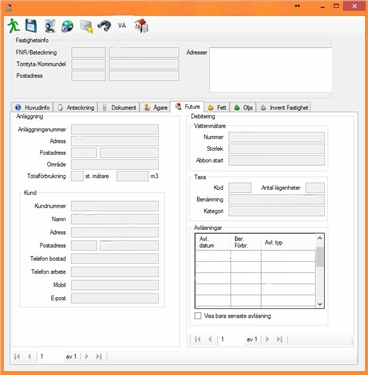Image resolution: width=368 pixels, height=375 pixels.
Task: Switch to the Ägare tab
Action: (x=156, y=107)
